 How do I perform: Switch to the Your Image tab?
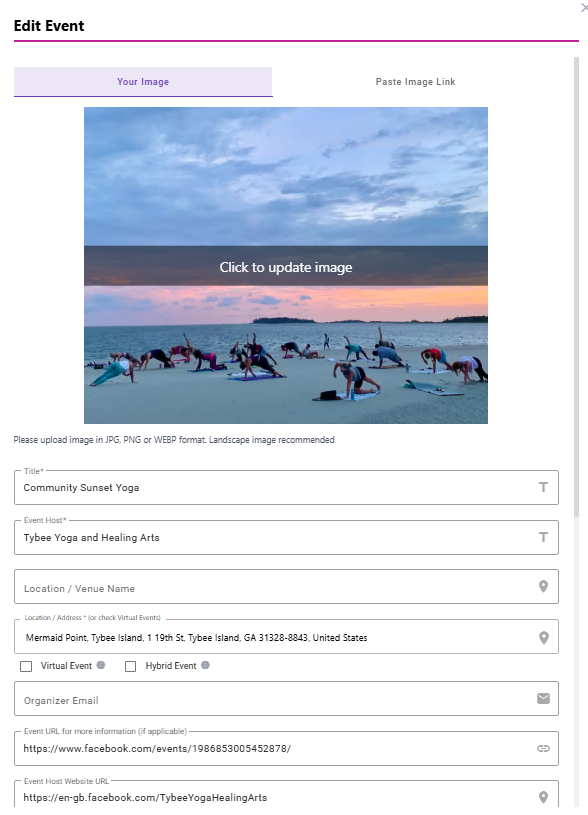click(143, 82)
